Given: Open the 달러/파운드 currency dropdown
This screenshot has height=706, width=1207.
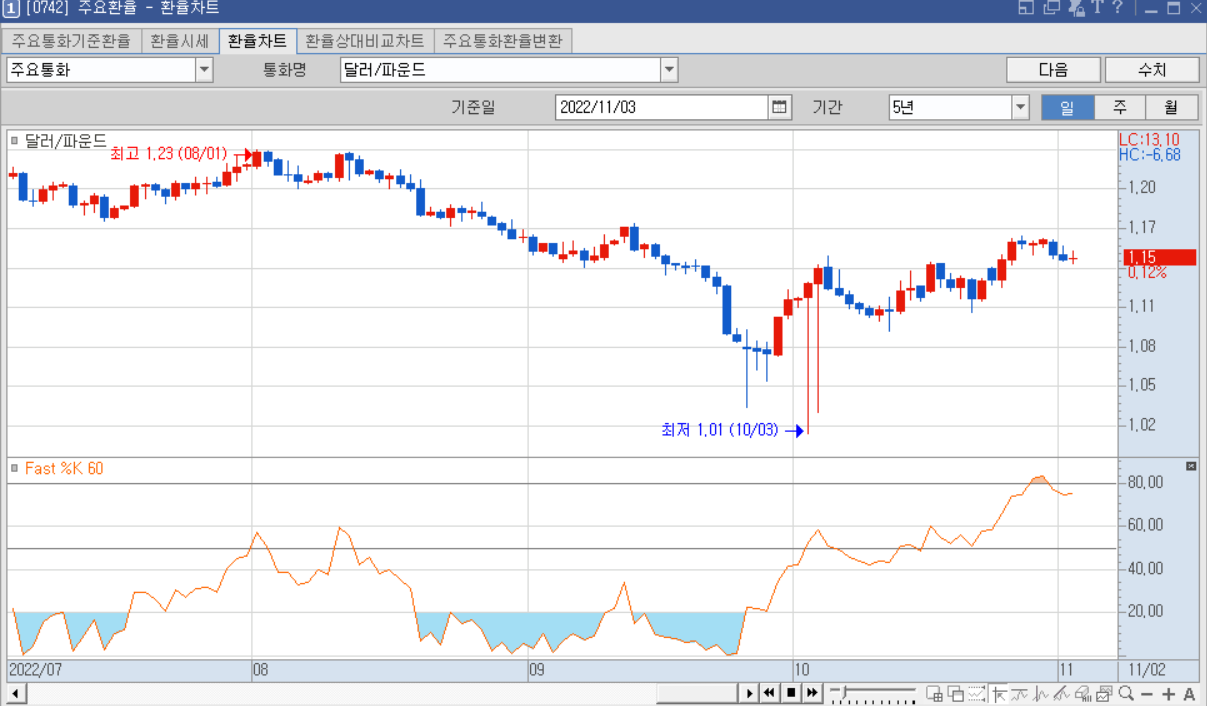Looking at the screenshot, I should pos(669,70).
